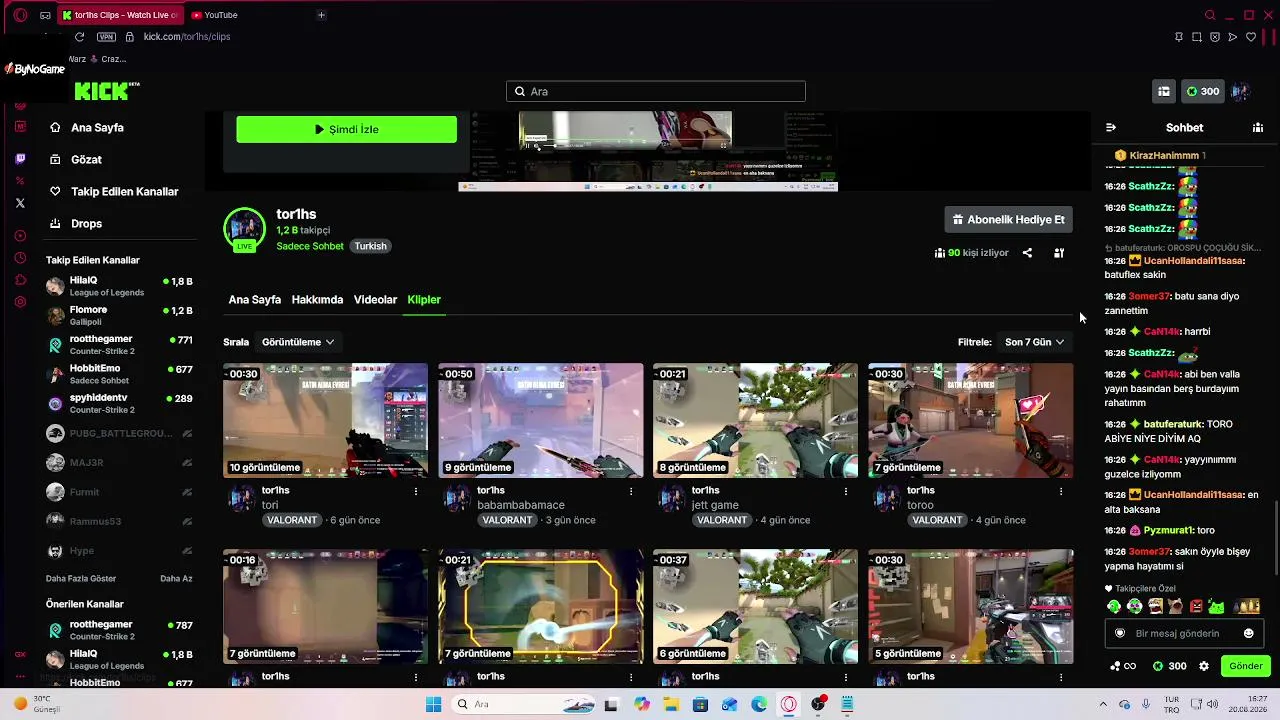
Task: Switch to the Videolar tab
Action: (375, 300)
